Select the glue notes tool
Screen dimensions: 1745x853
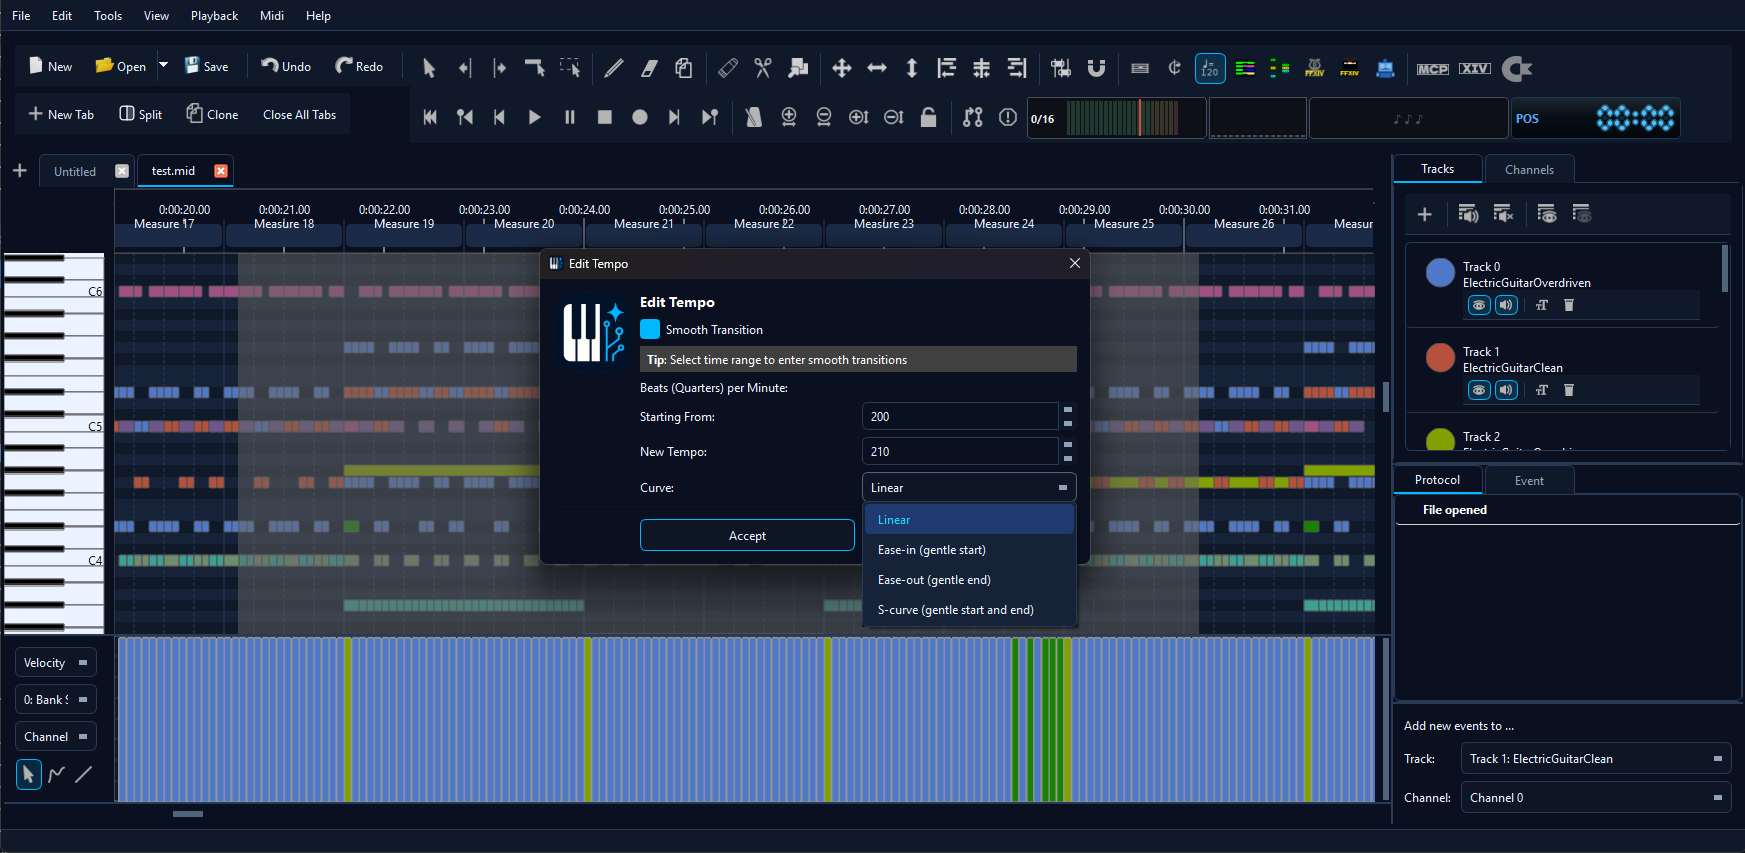[x=728, y=68]
